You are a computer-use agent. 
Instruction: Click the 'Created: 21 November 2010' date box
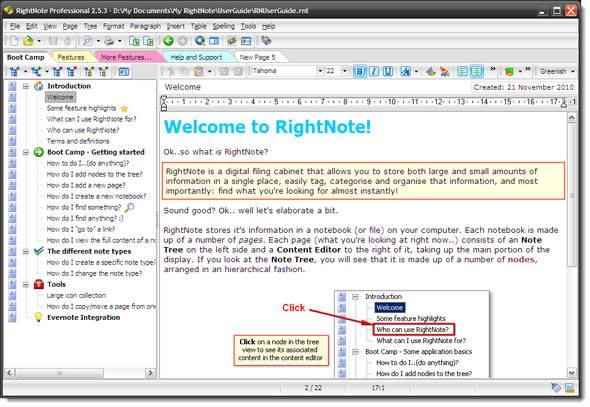tap(523, 87)
